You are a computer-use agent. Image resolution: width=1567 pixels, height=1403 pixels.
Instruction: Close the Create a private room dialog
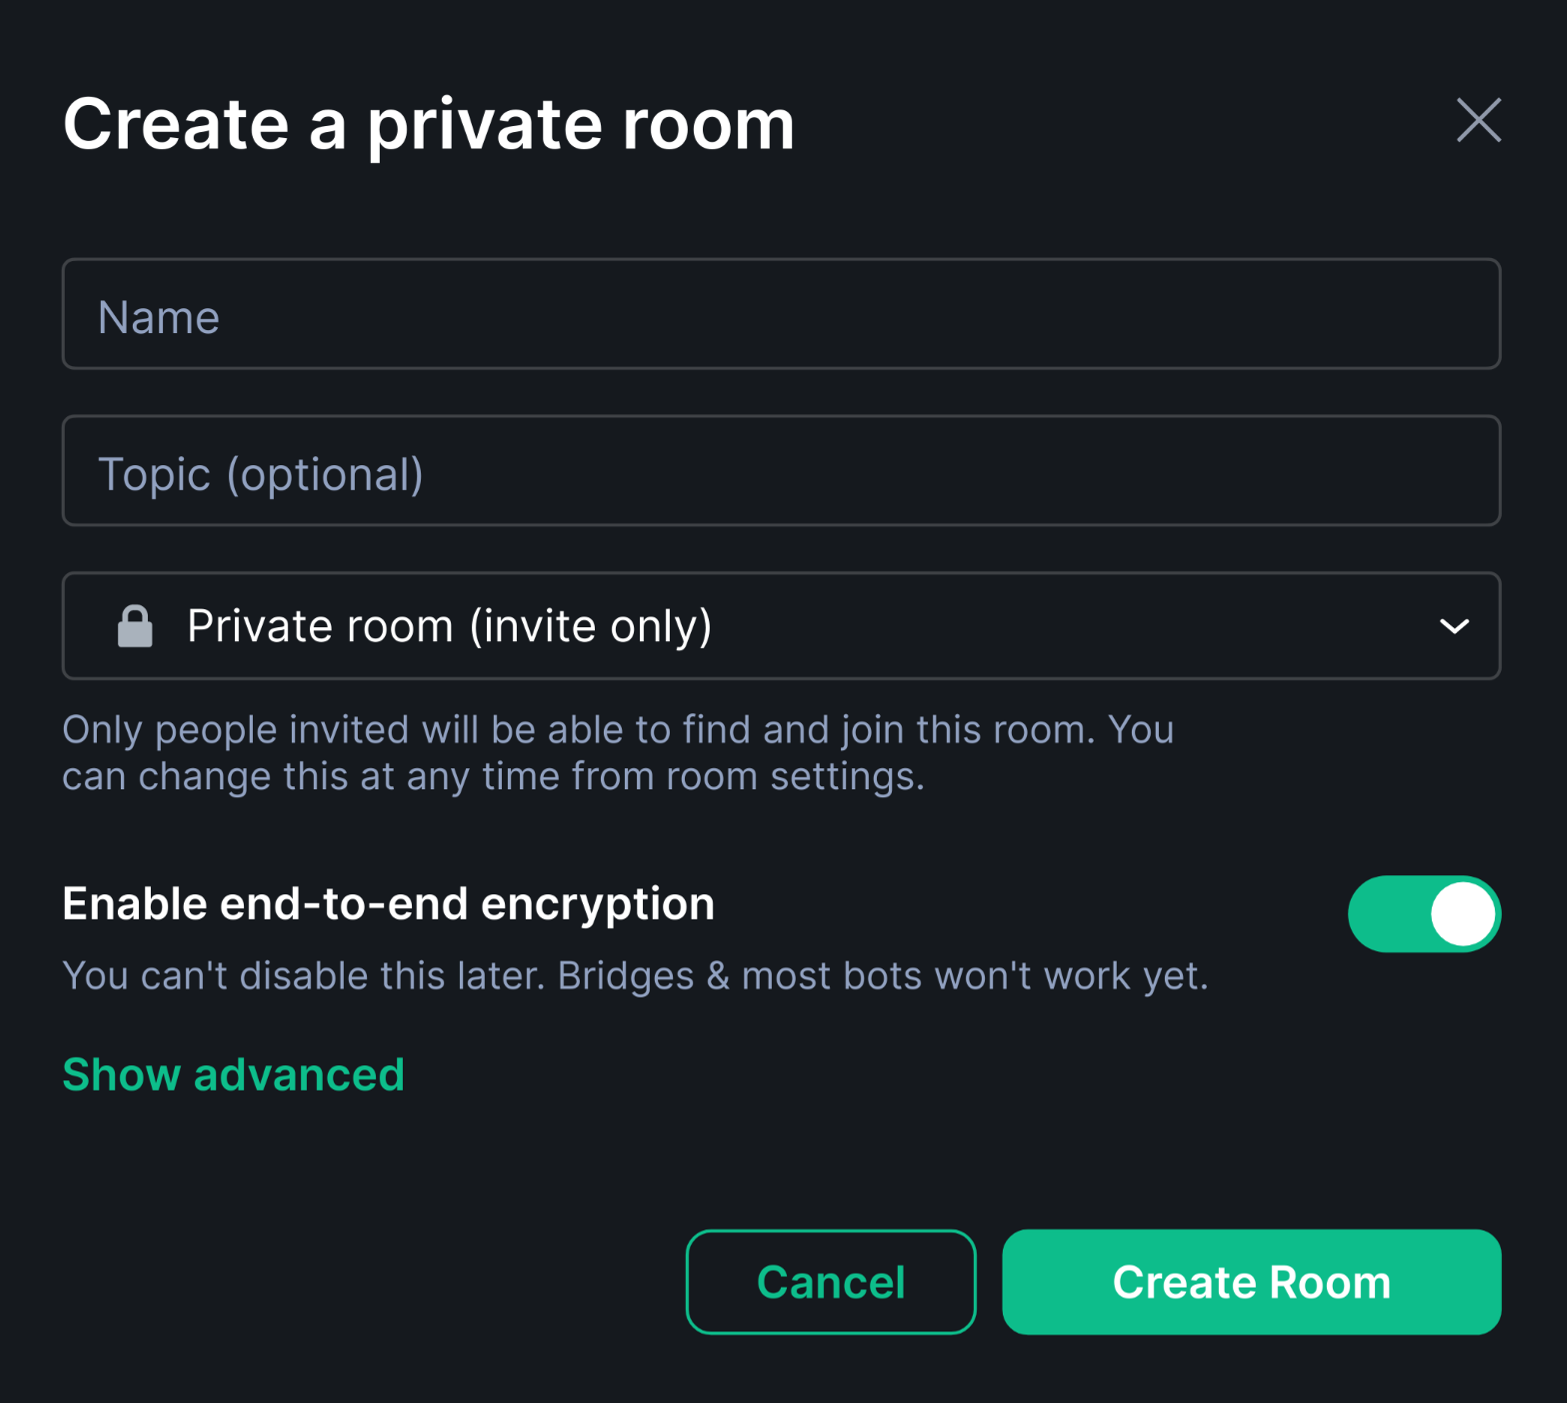click(x=1478, y=121)
